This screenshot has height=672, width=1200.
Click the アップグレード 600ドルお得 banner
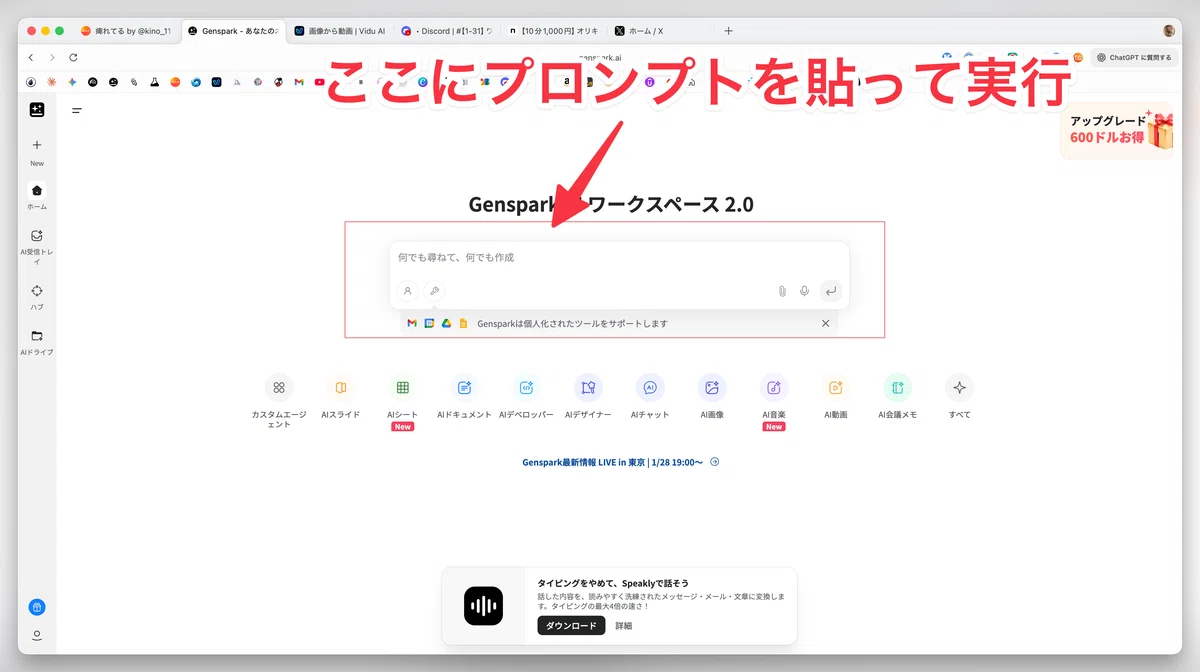click(x=1118, y=130)
